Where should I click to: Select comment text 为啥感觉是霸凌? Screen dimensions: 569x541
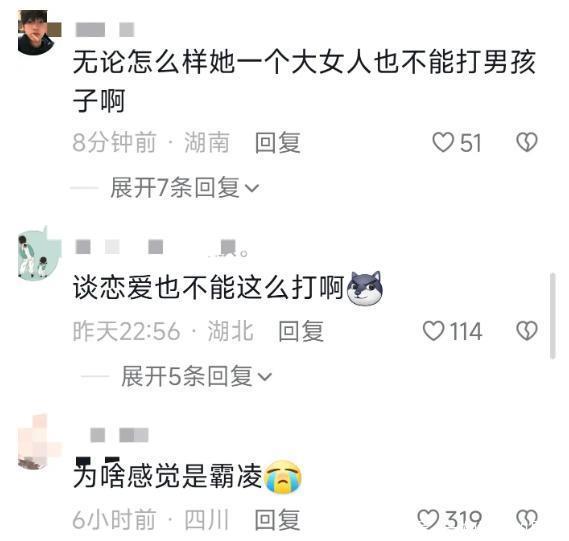point(168,476)
